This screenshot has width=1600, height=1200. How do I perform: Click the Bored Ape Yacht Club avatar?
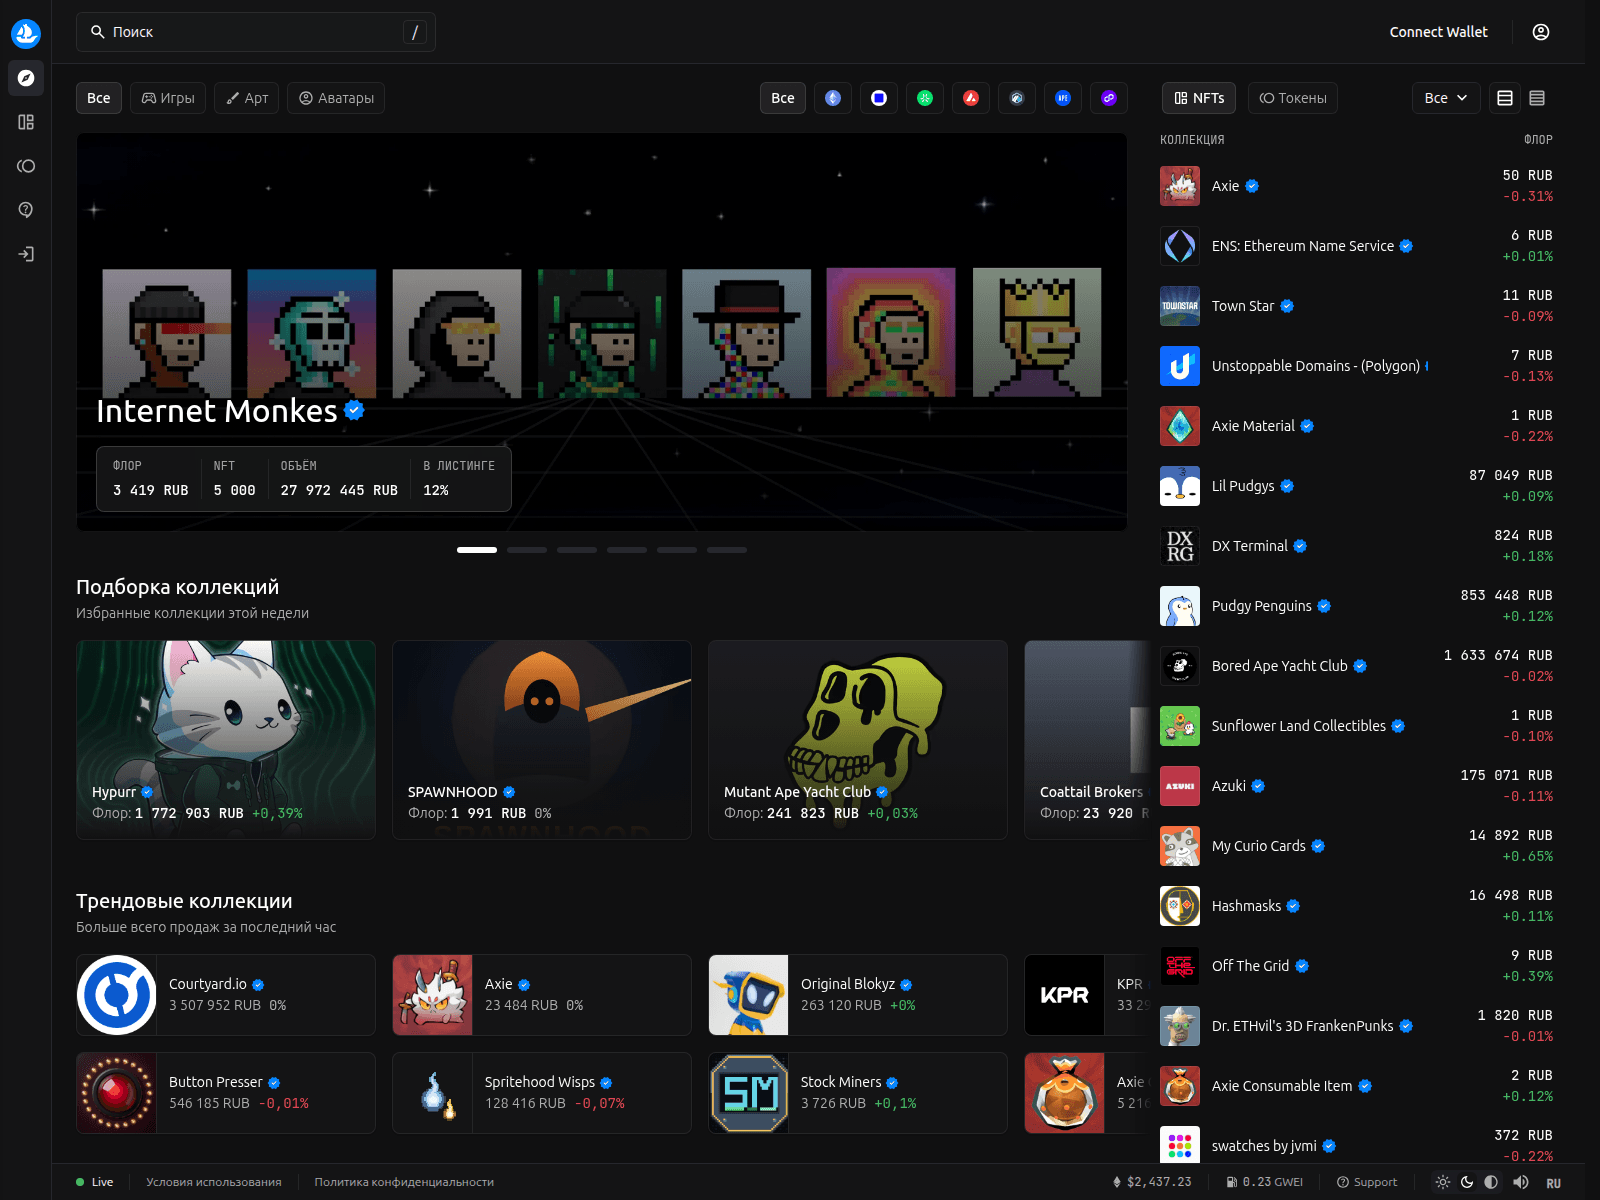point(1180,666)
